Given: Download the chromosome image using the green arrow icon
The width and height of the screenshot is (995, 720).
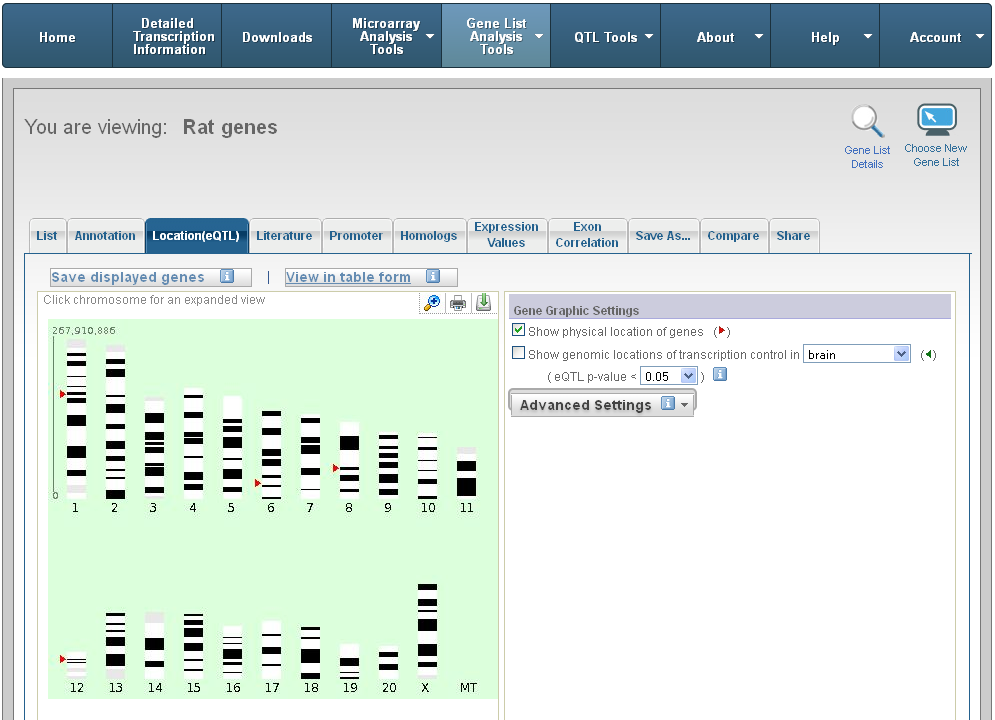Looking at the screenshot, I should coord(483,303).
